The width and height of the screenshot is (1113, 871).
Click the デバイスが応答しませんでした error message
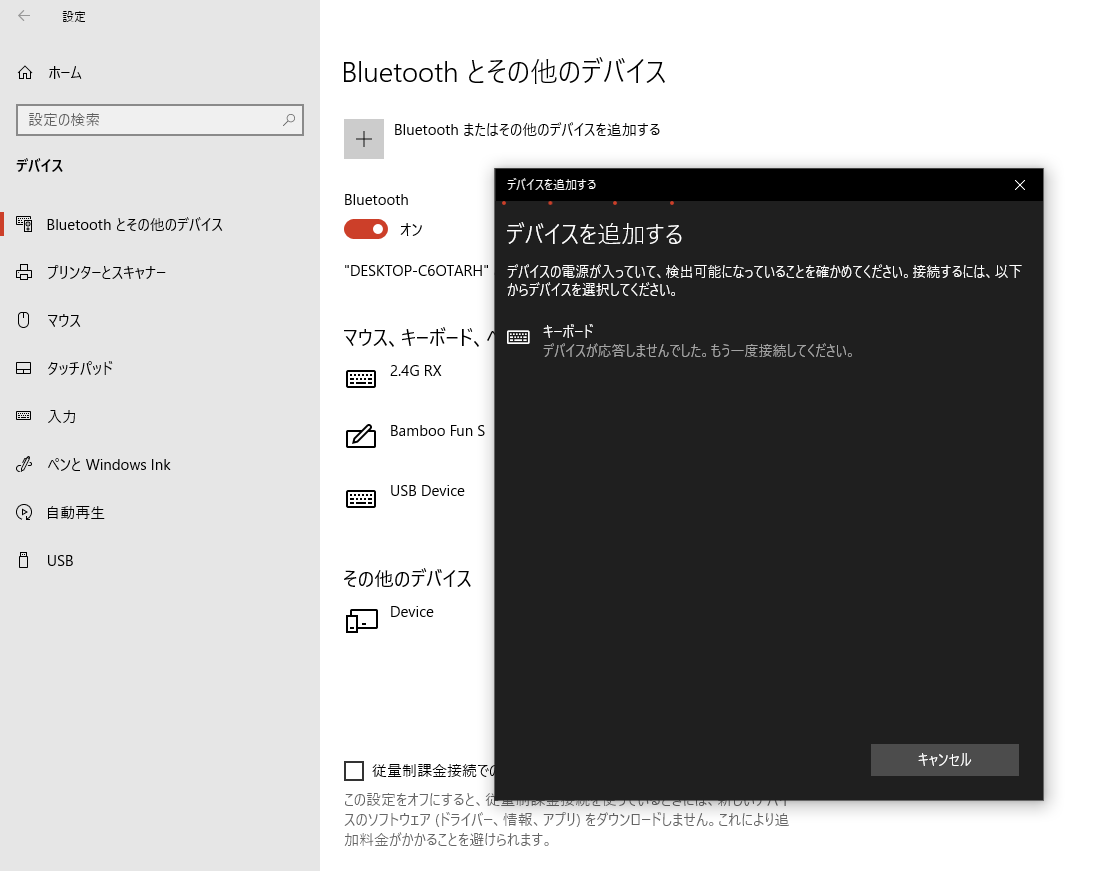click(x=698, y=351)
